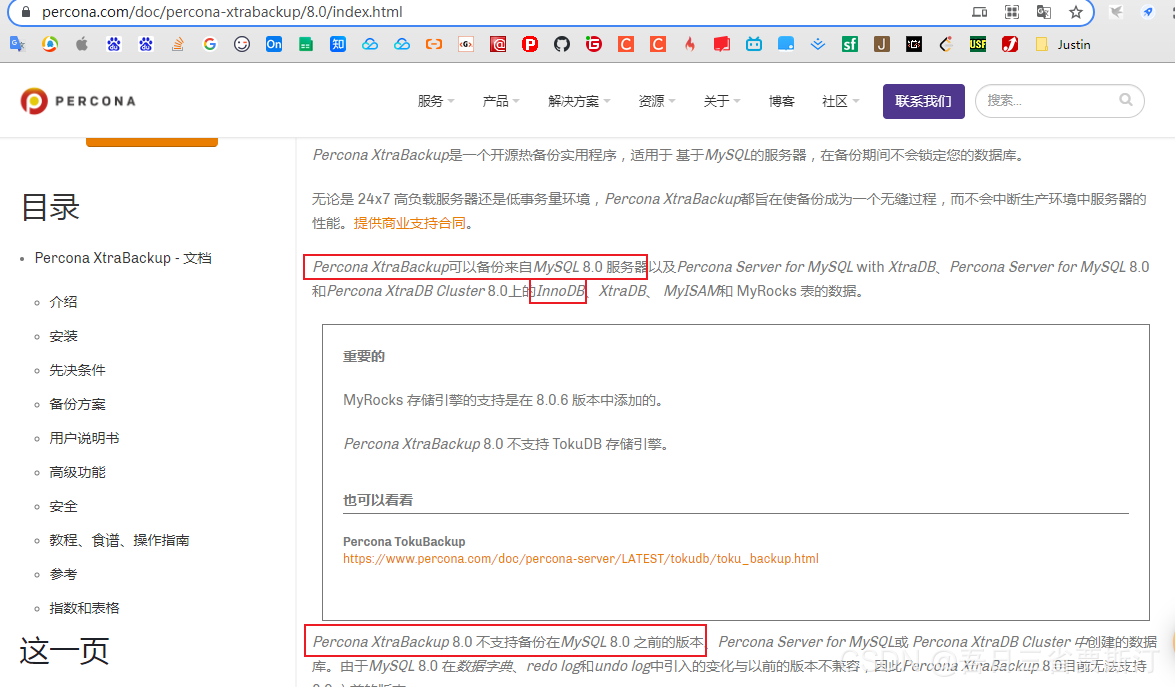Viewport: 1175px width, 687px height.
Task: Open the Zhihu bookmark icon
Action: (338, 44)
